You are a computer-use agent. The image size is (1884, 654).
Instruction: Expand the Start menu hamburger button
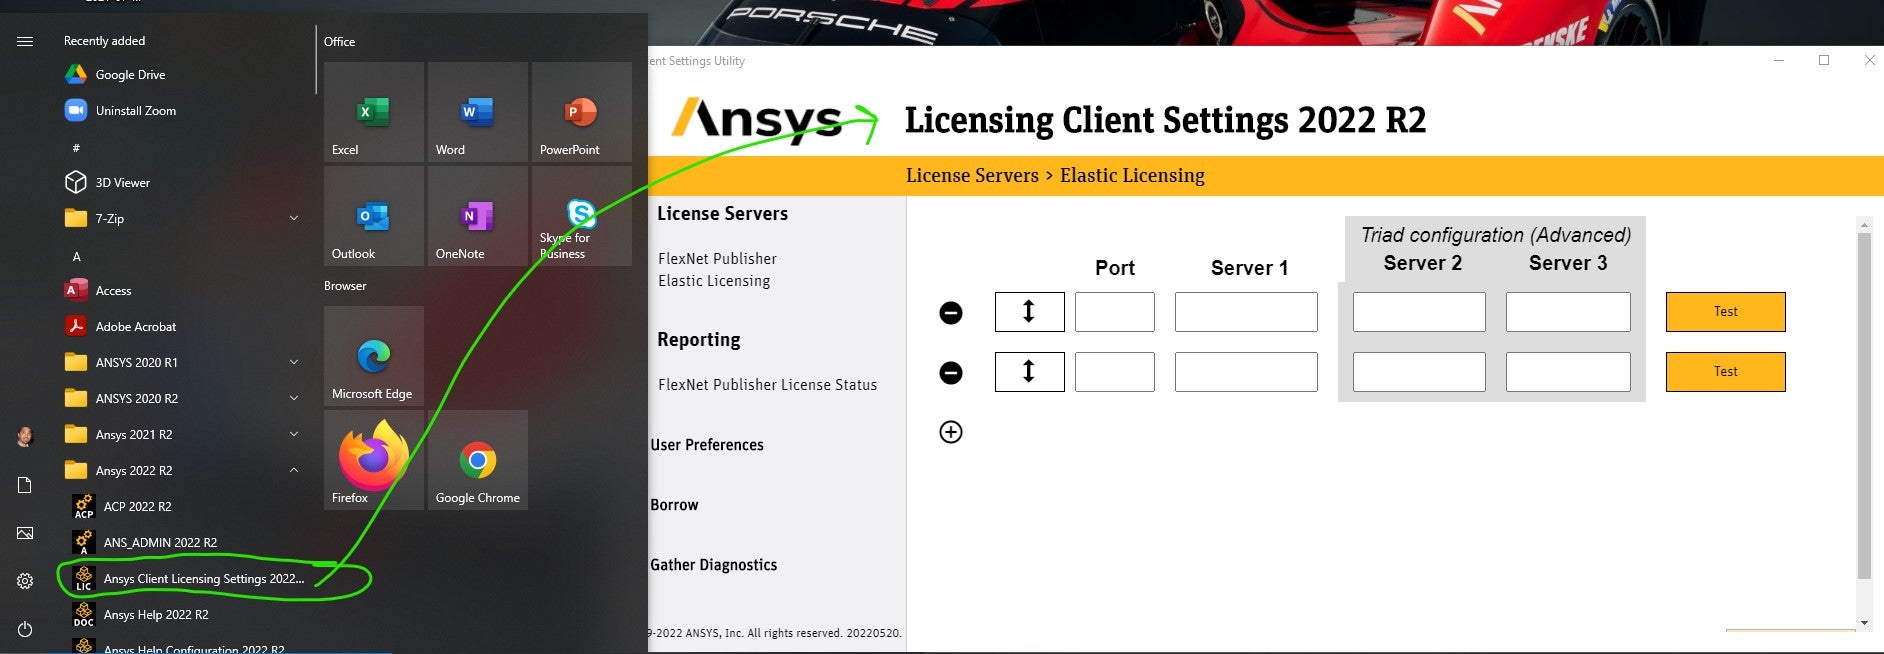[x=25, y=41]
